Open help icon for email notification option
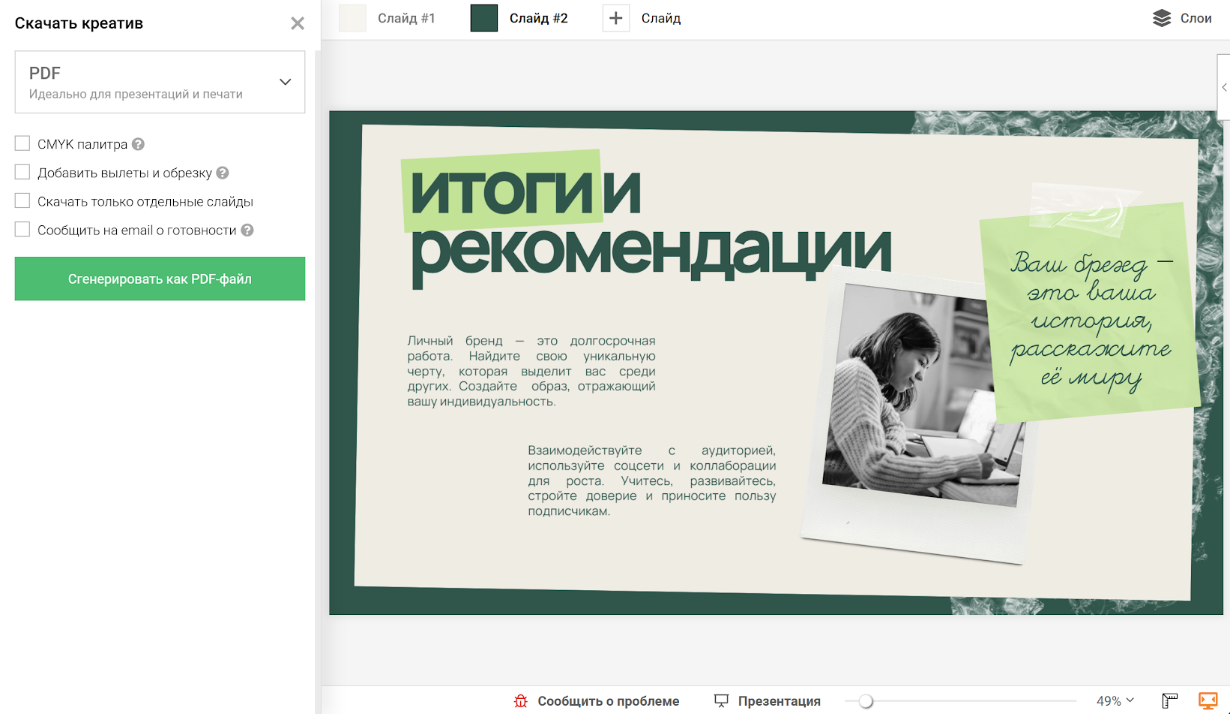The image size is (1230, 714). tap(247, 230)
